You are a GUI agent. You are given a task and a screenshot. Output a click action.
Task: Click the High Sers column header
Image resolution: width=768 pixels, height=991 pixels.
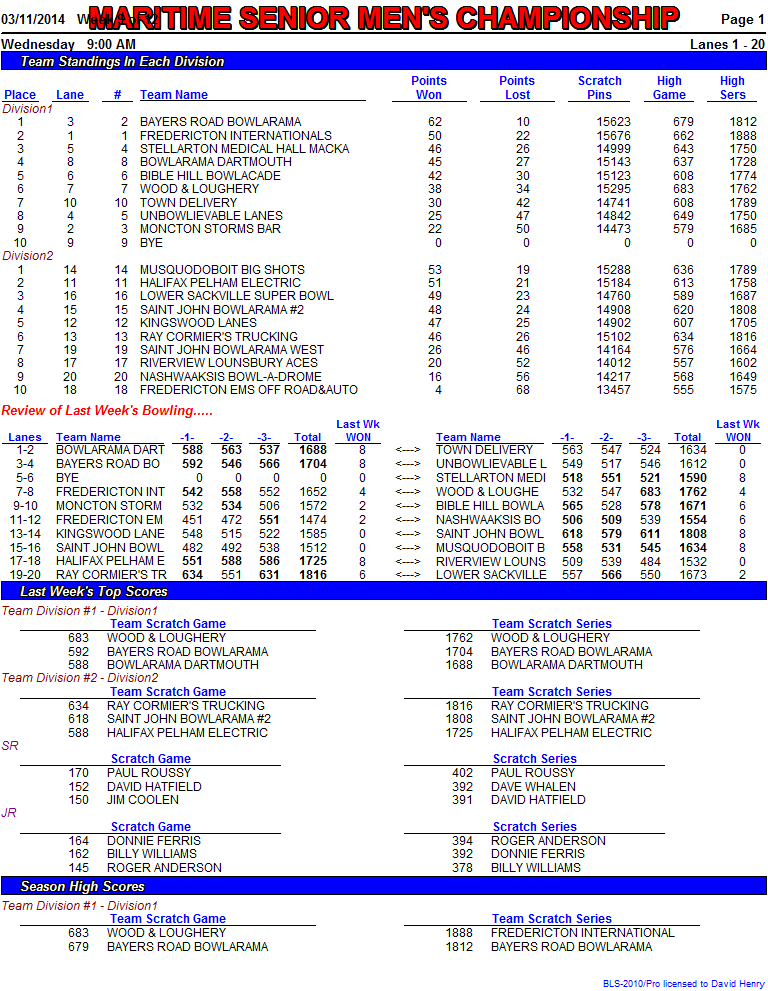tap(732, 88)
